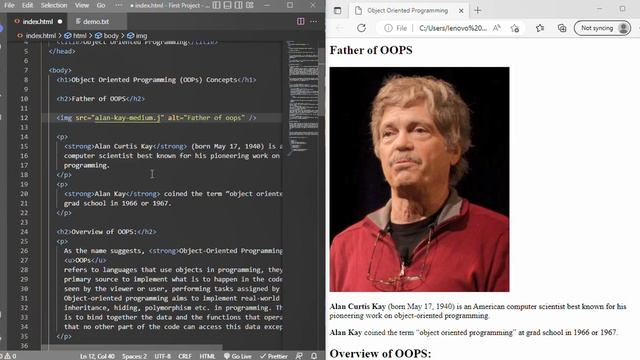The width and height of the screenshot is (640, 360).
Task: Show more menu items via the title bar ellipsis
Action: point(118,5)
